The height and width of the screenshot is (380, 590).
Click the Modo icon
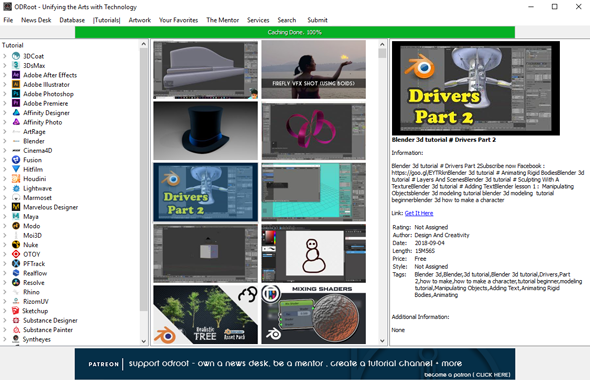(x=16, y=226)
